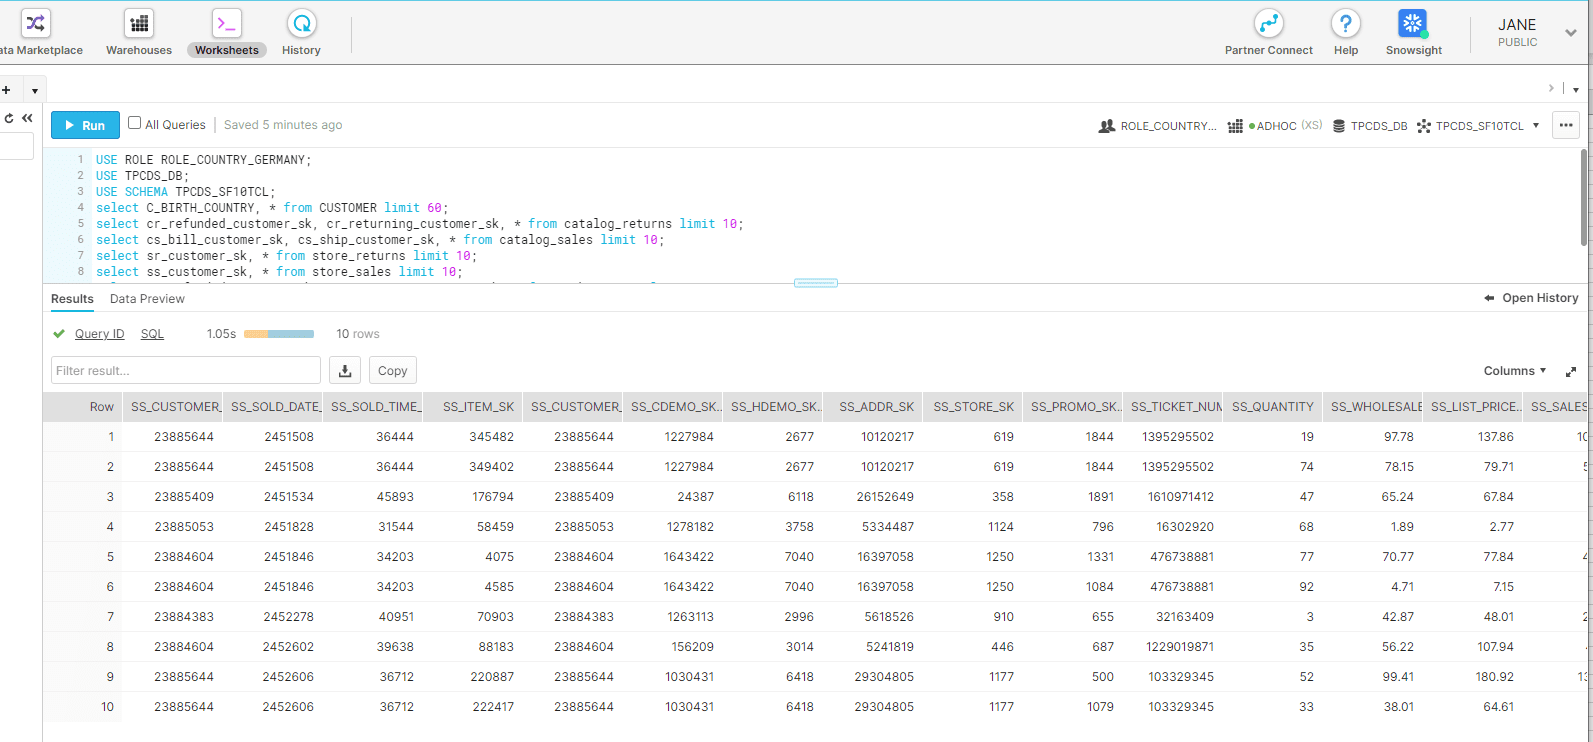Click the Saved 5 minutes ago status
This screenshot has height=742, width=1593.
pyautogui.click(x=283, y=125)
